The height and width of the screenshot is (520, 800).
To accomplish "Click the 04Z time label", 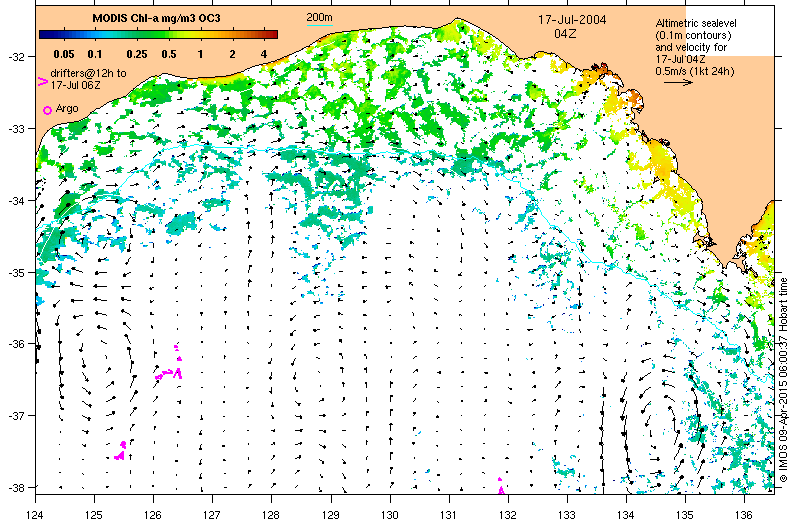I will point(565,34).
